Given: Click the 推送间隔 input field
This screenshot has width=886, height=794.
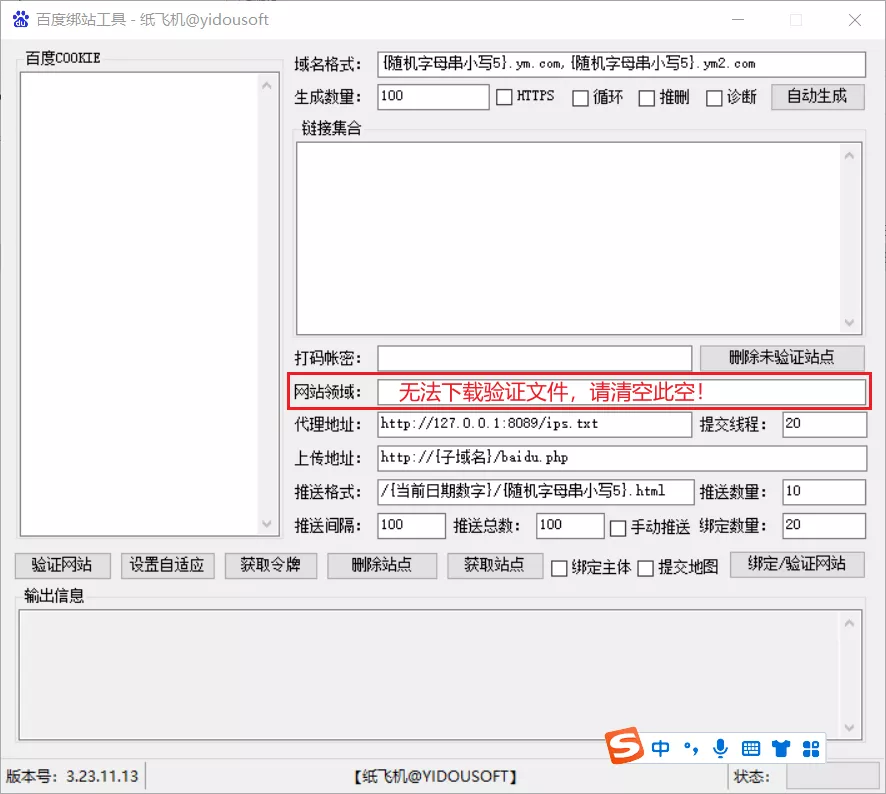Looking at the screenshot, I should point(411,526).
